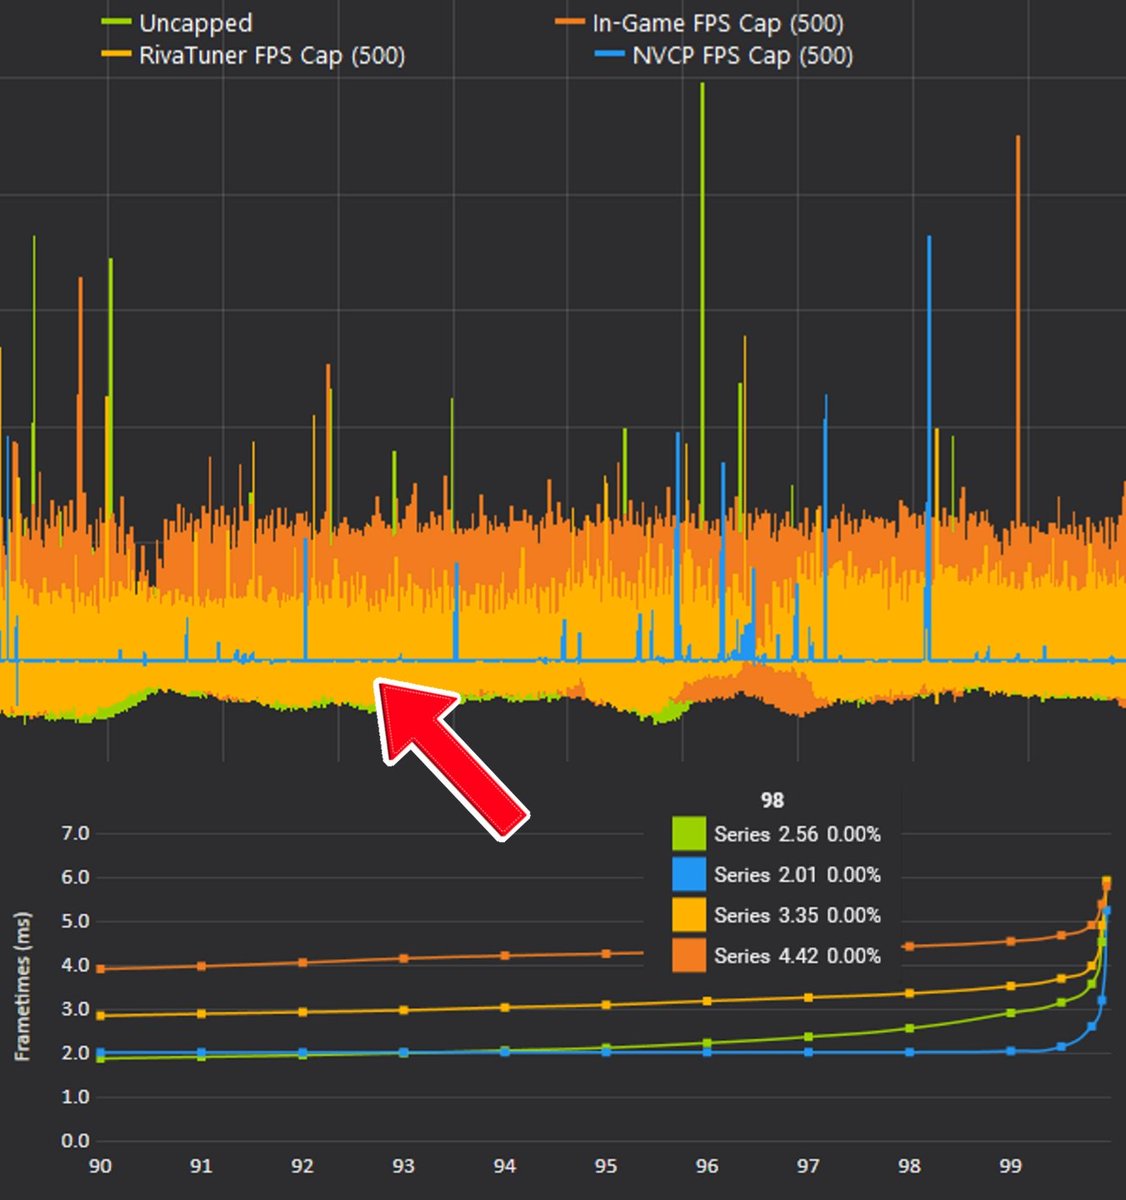Click the green swatch beside Series 2.56

[689, 834]
